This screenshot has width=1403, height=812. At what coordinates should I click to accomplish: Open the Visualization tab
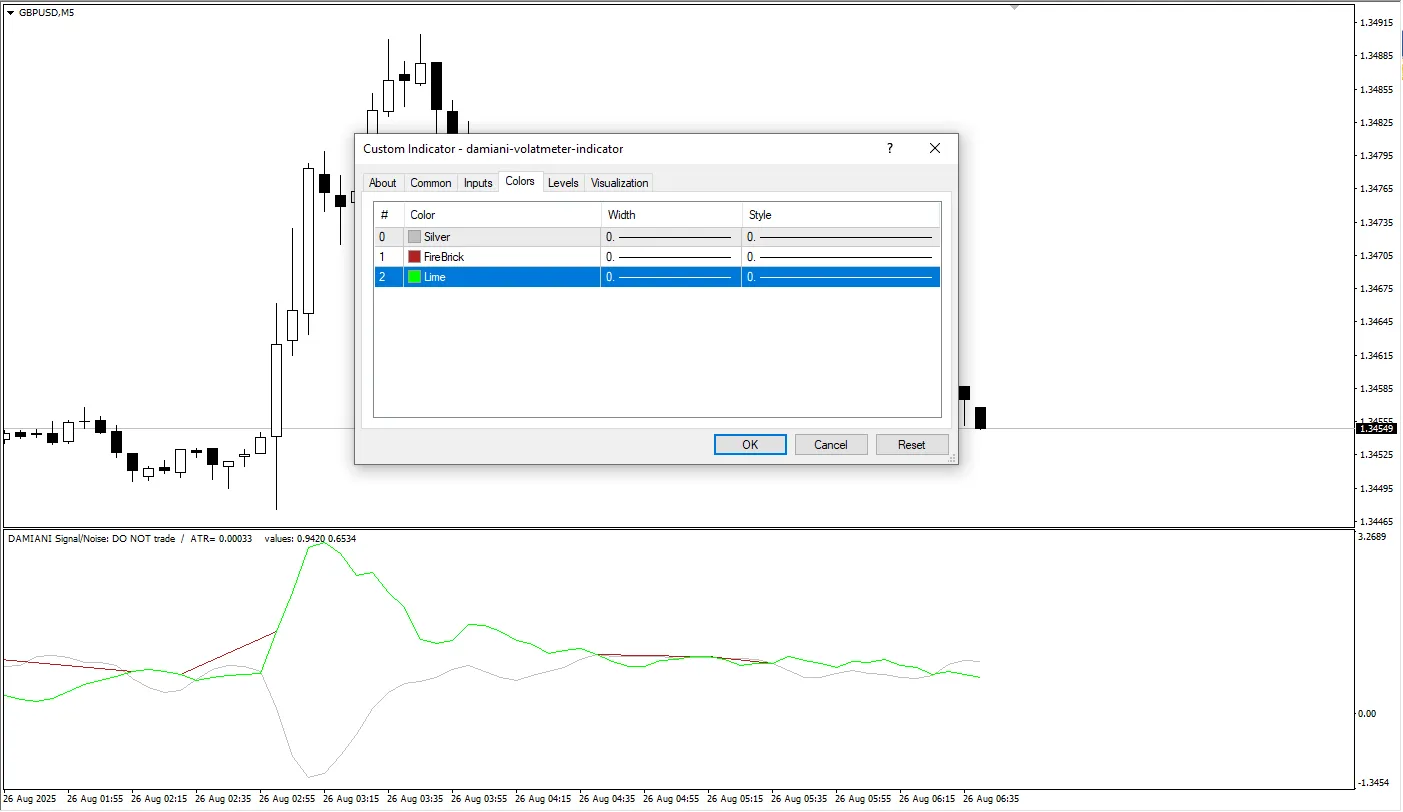(x=619, y=183)
